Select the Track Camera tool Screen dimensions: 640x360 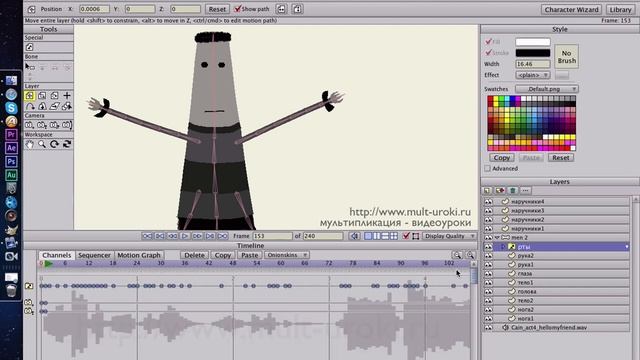[x=29, y=125]
